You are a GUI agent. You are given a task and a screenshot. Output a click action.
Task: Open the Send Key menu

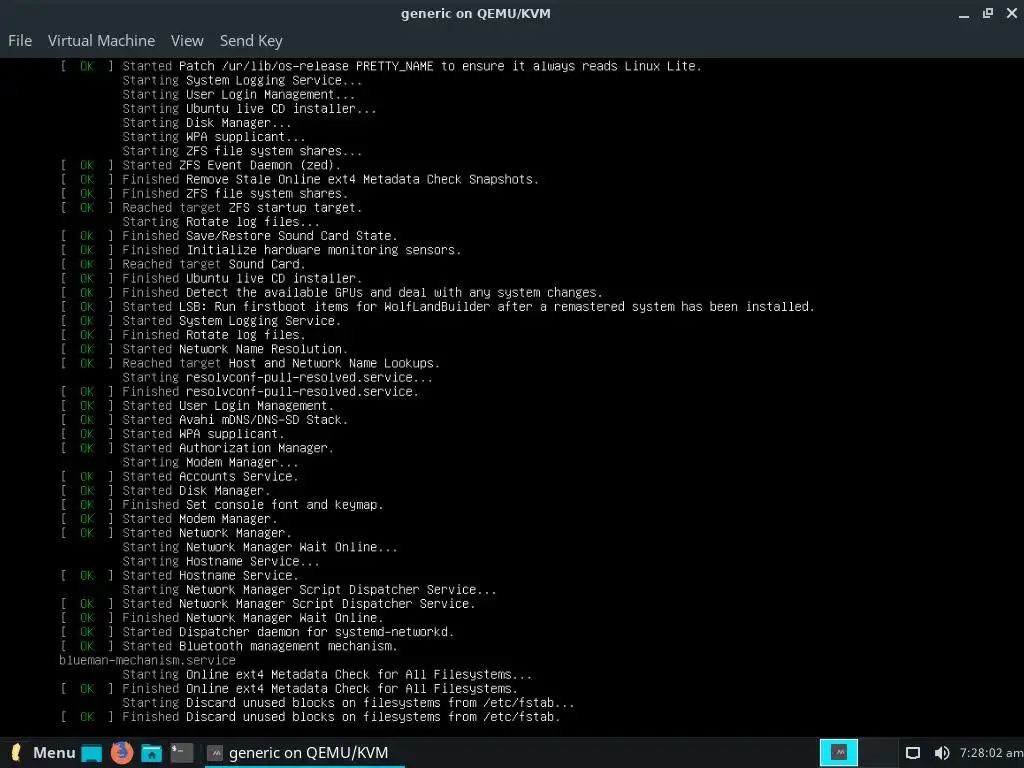coord(251,40)
